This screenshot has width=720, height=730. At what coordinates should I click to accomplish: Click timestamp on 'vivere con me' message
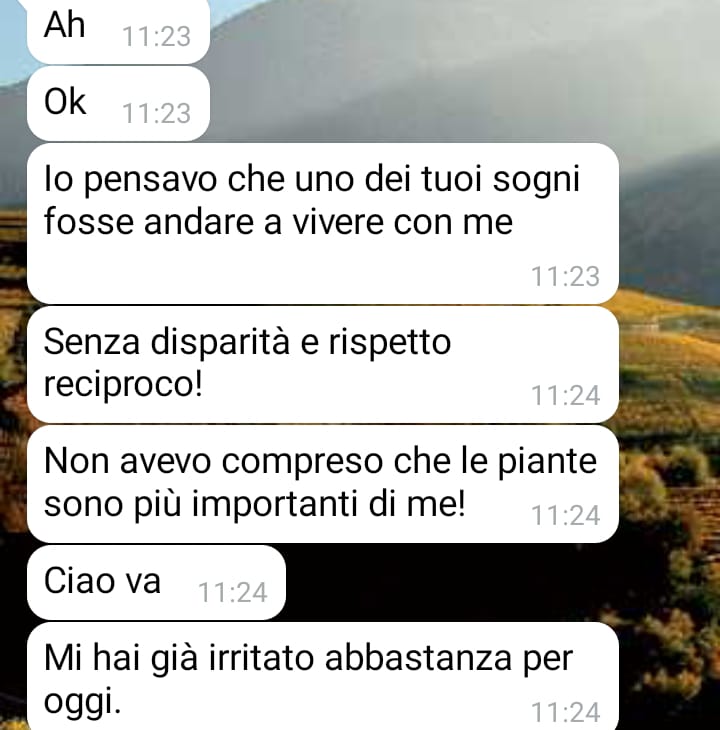565,276
